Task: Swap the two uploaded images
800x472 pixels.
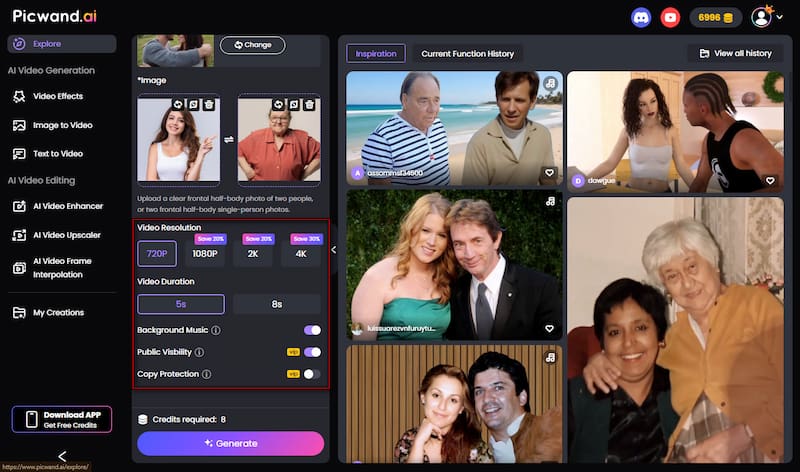Action: click(x=229, y=139)
